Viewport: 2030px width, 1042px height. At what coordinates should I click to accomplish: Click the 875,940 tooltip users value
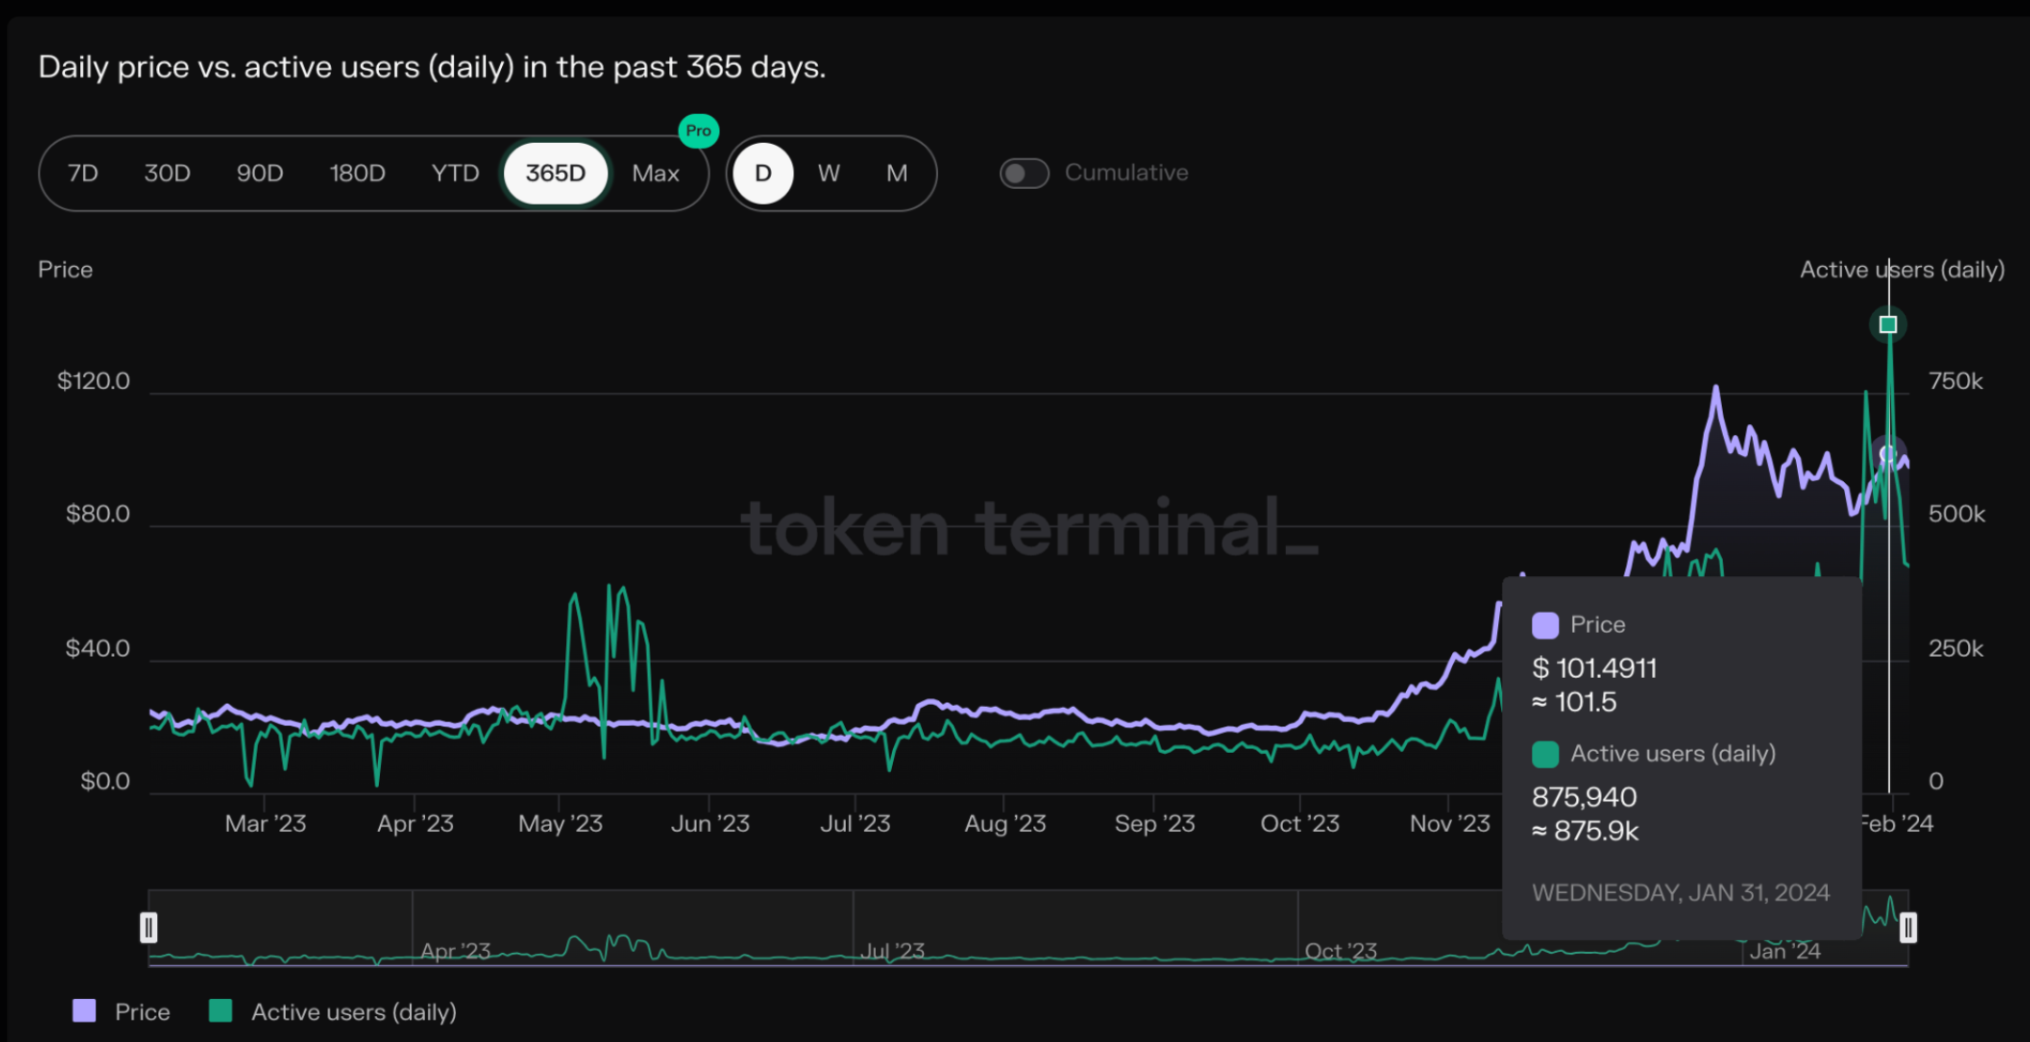click(x=1584, y=797)
